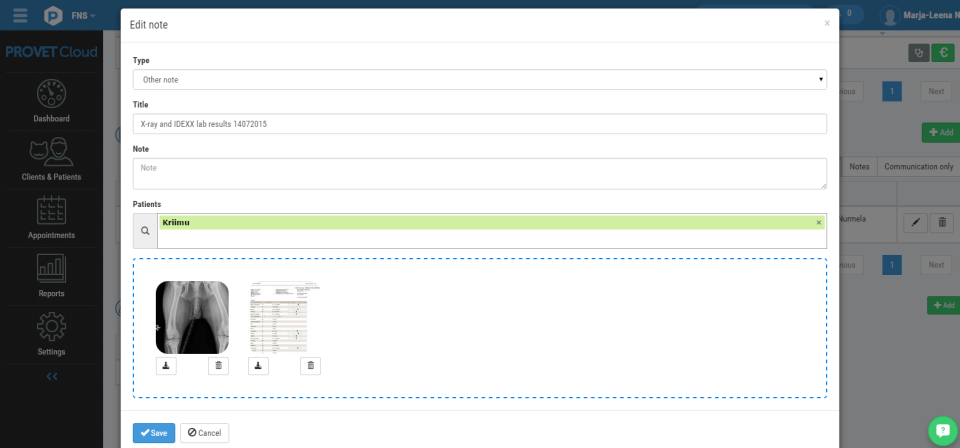Open the Settings gear icon
Image resolution: width=960 pixels, height=448 pixels.
pos(51,327)
